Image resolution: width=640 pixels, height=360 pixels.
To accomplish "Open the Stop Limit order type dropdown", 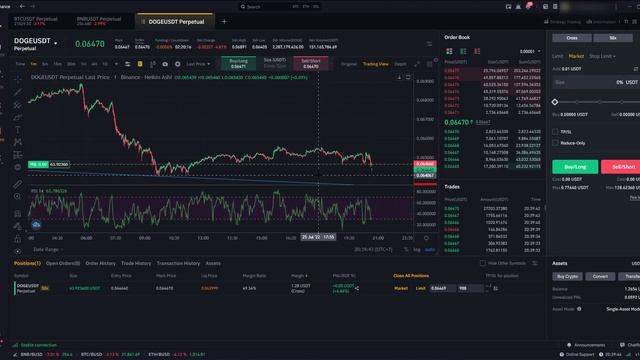I will click(x=602, y=56).
